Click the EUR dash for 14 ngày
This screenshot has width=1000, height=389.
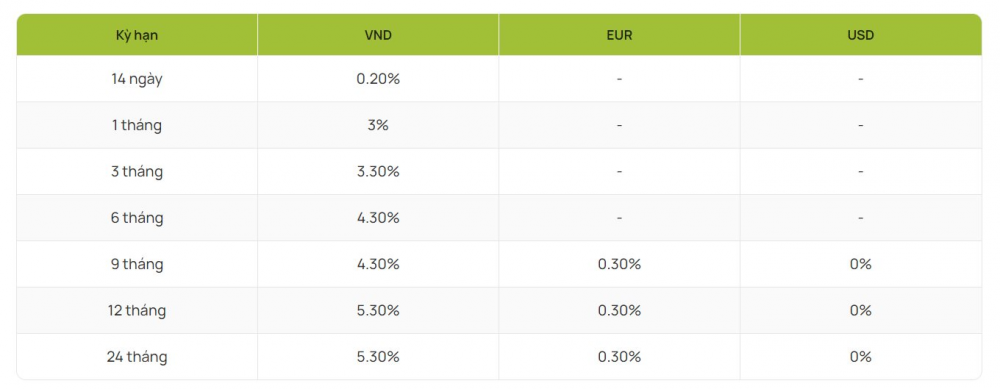pyautogui.click(x=619, y=79)
